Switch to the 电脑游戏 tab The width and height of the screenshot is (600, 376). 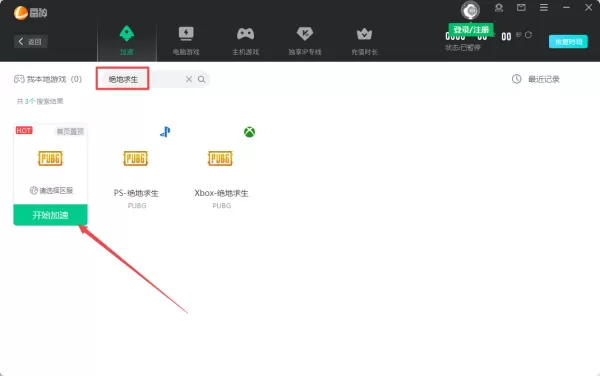coord(186,41)
